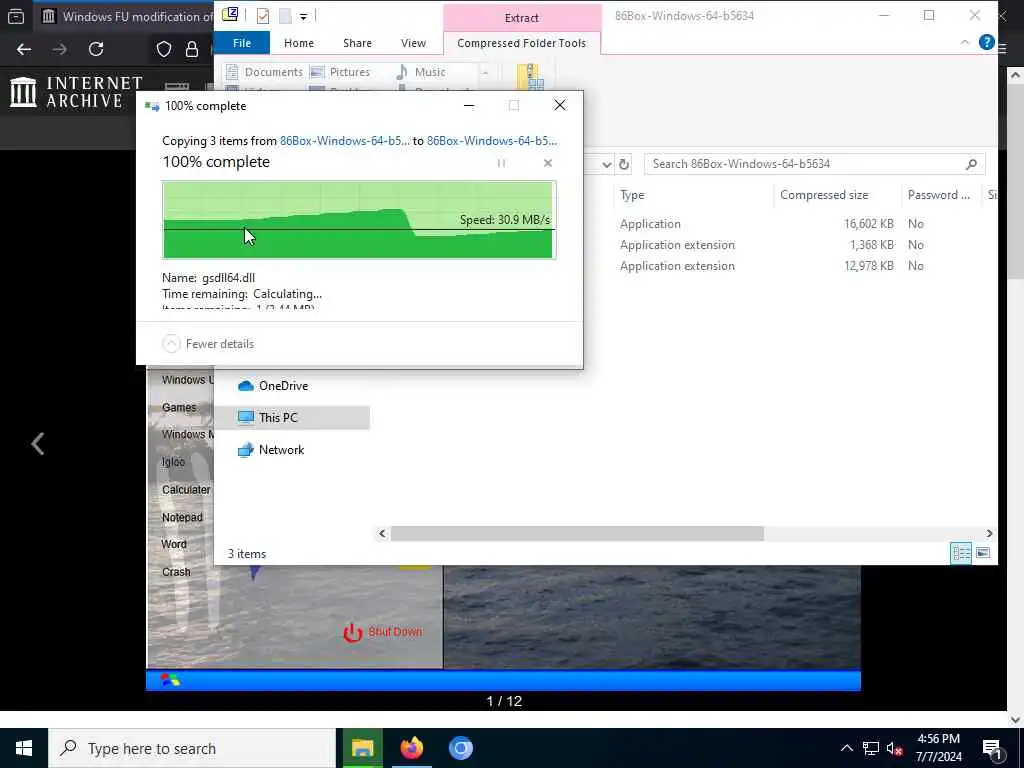This screenshot has height=768, width=1024.
Task: Click the Firefox reload page icon
Action: [x=96, y=49]
